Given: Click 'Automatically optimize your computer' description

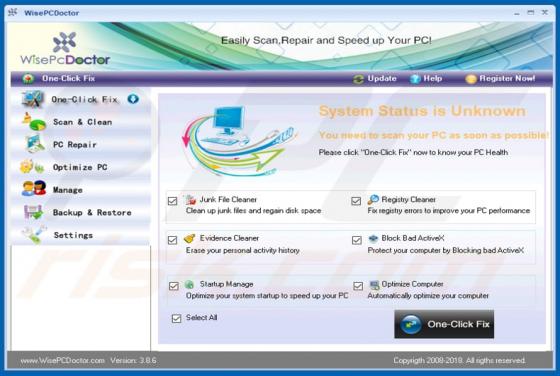Looking at the screenshot, I should coord(428,296).
